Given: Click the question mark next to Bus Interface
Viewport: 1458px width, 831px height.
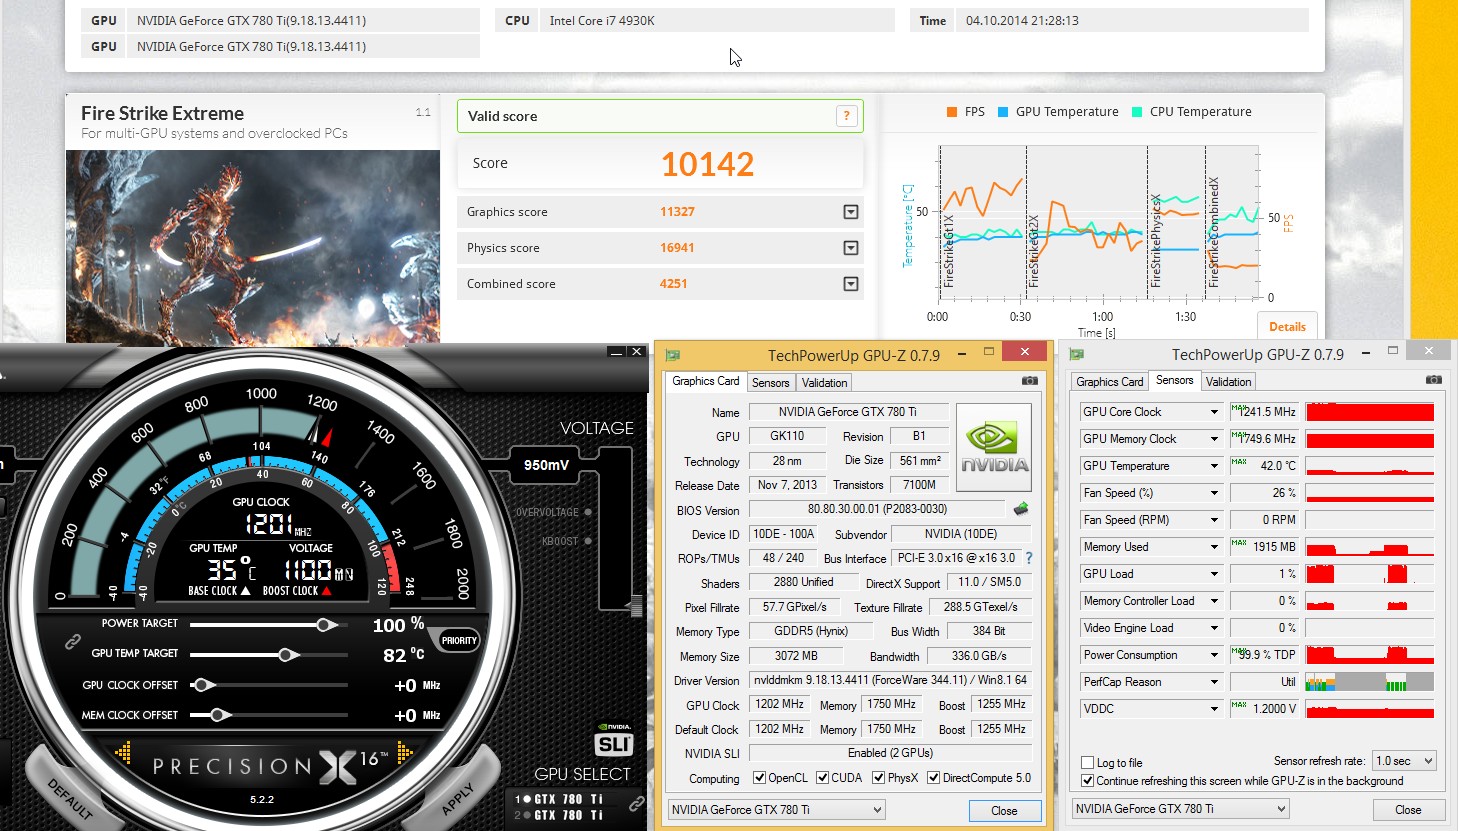Looking at the screenshot, I should pyautogui.click(x=1029, y=558).
